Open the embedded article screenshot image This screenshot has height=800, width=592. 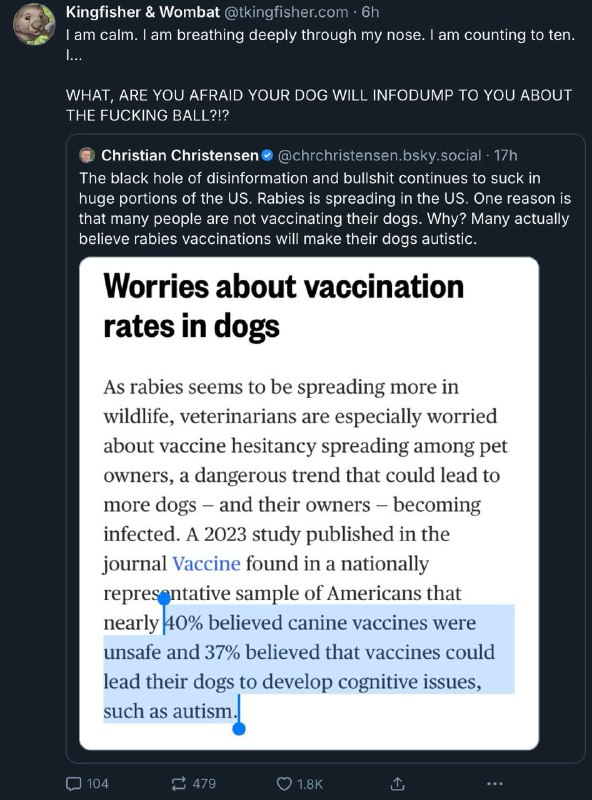click(309, 503)
